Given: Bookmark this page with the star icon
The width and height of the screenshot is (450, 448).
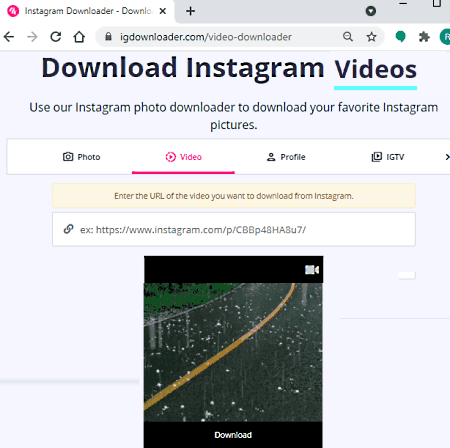Looking at the screenshot, I should (x=371, y=37).
